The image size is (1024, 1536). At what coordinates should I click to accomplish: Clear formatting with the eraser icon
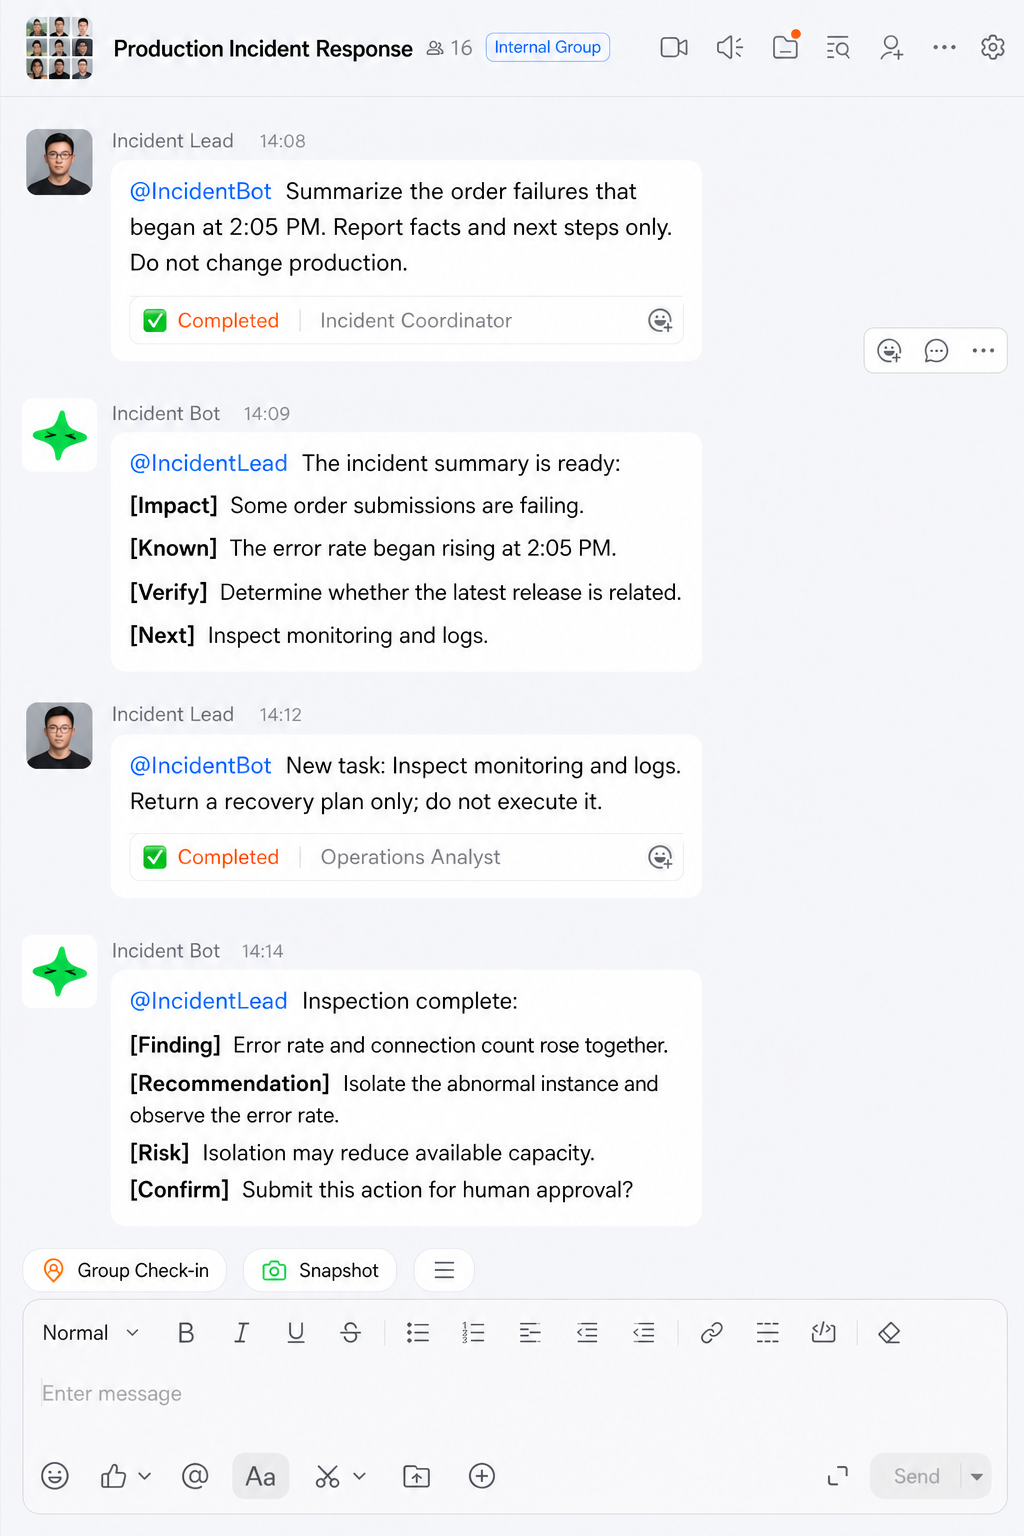[889, 1333]
